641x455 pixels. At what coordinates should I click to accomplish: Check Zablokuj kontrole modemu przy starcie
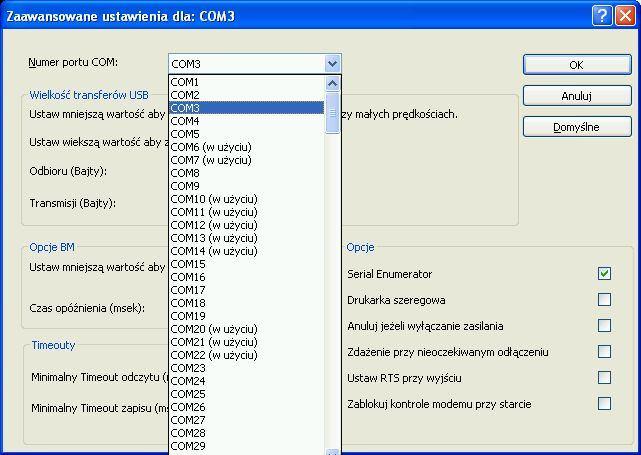(x=604, y=403)
